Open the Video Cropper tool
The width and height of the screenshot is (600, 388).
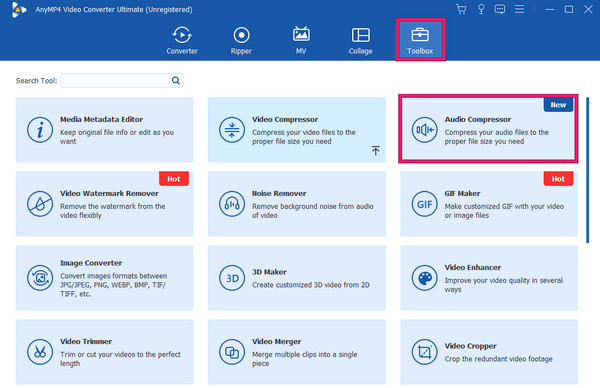[x=489, y=352]
